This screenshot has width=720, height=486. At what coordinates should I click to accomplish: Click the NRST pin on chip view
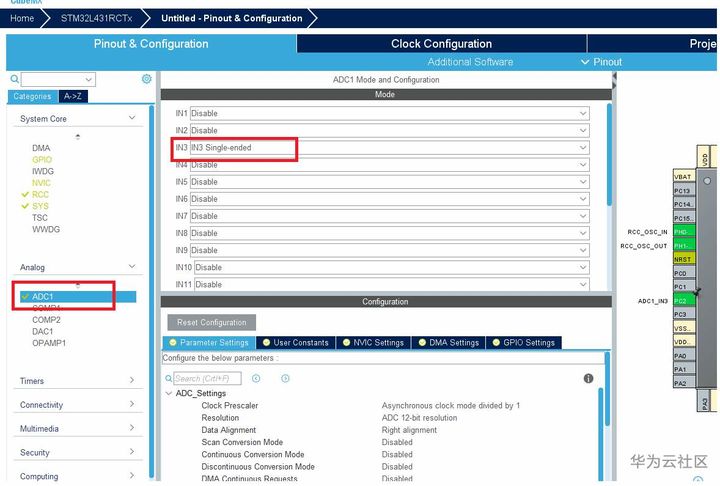tap(684, 260)
